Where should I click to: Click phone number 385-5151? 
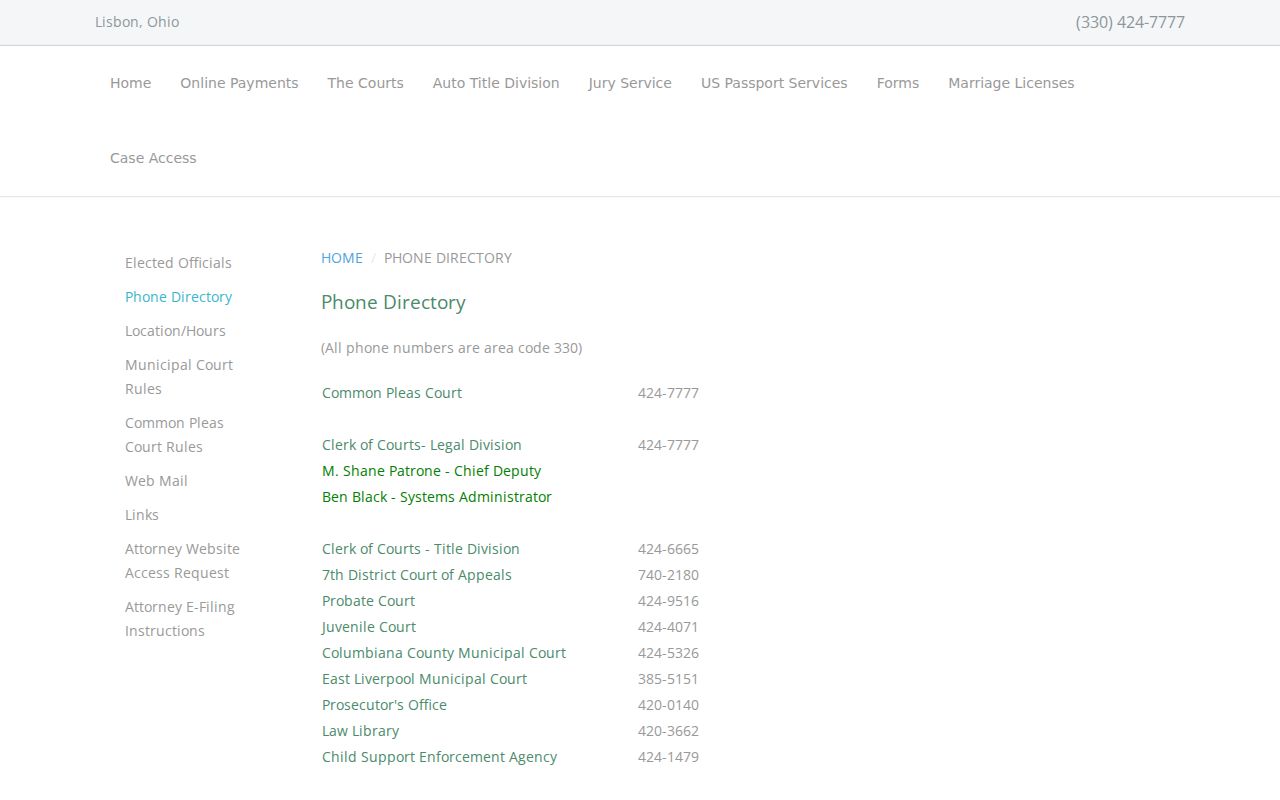[668, 679]
